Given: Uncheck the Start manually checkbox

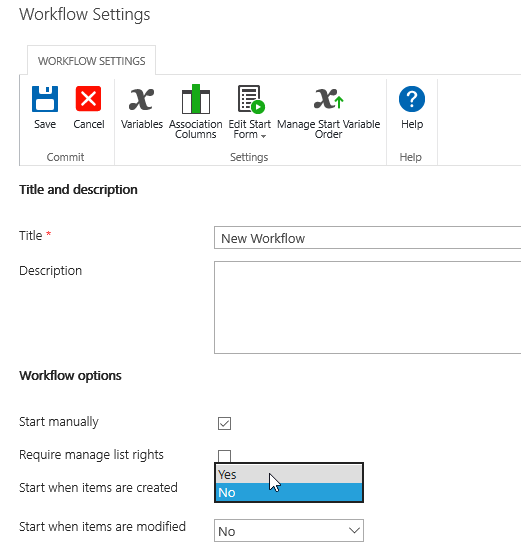Looking at the screenshot, I should [225, 423].
